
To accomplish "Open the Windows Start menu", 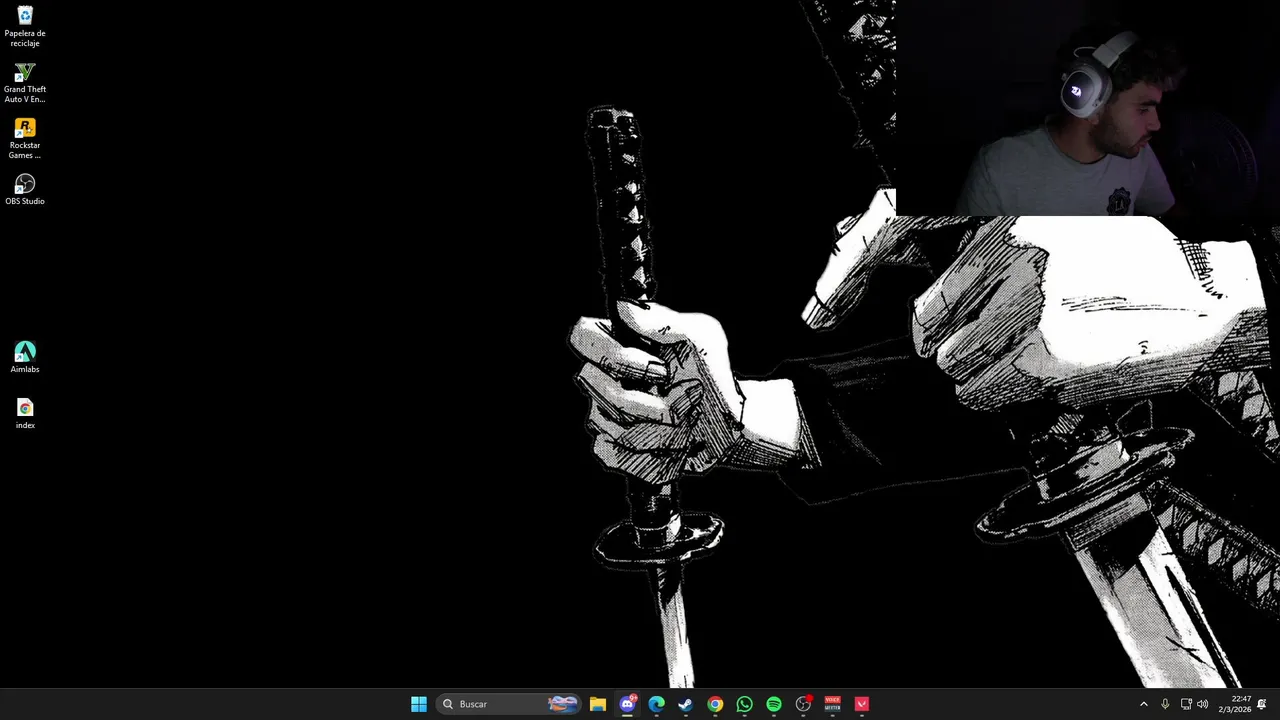I will [x=419, y=704].
